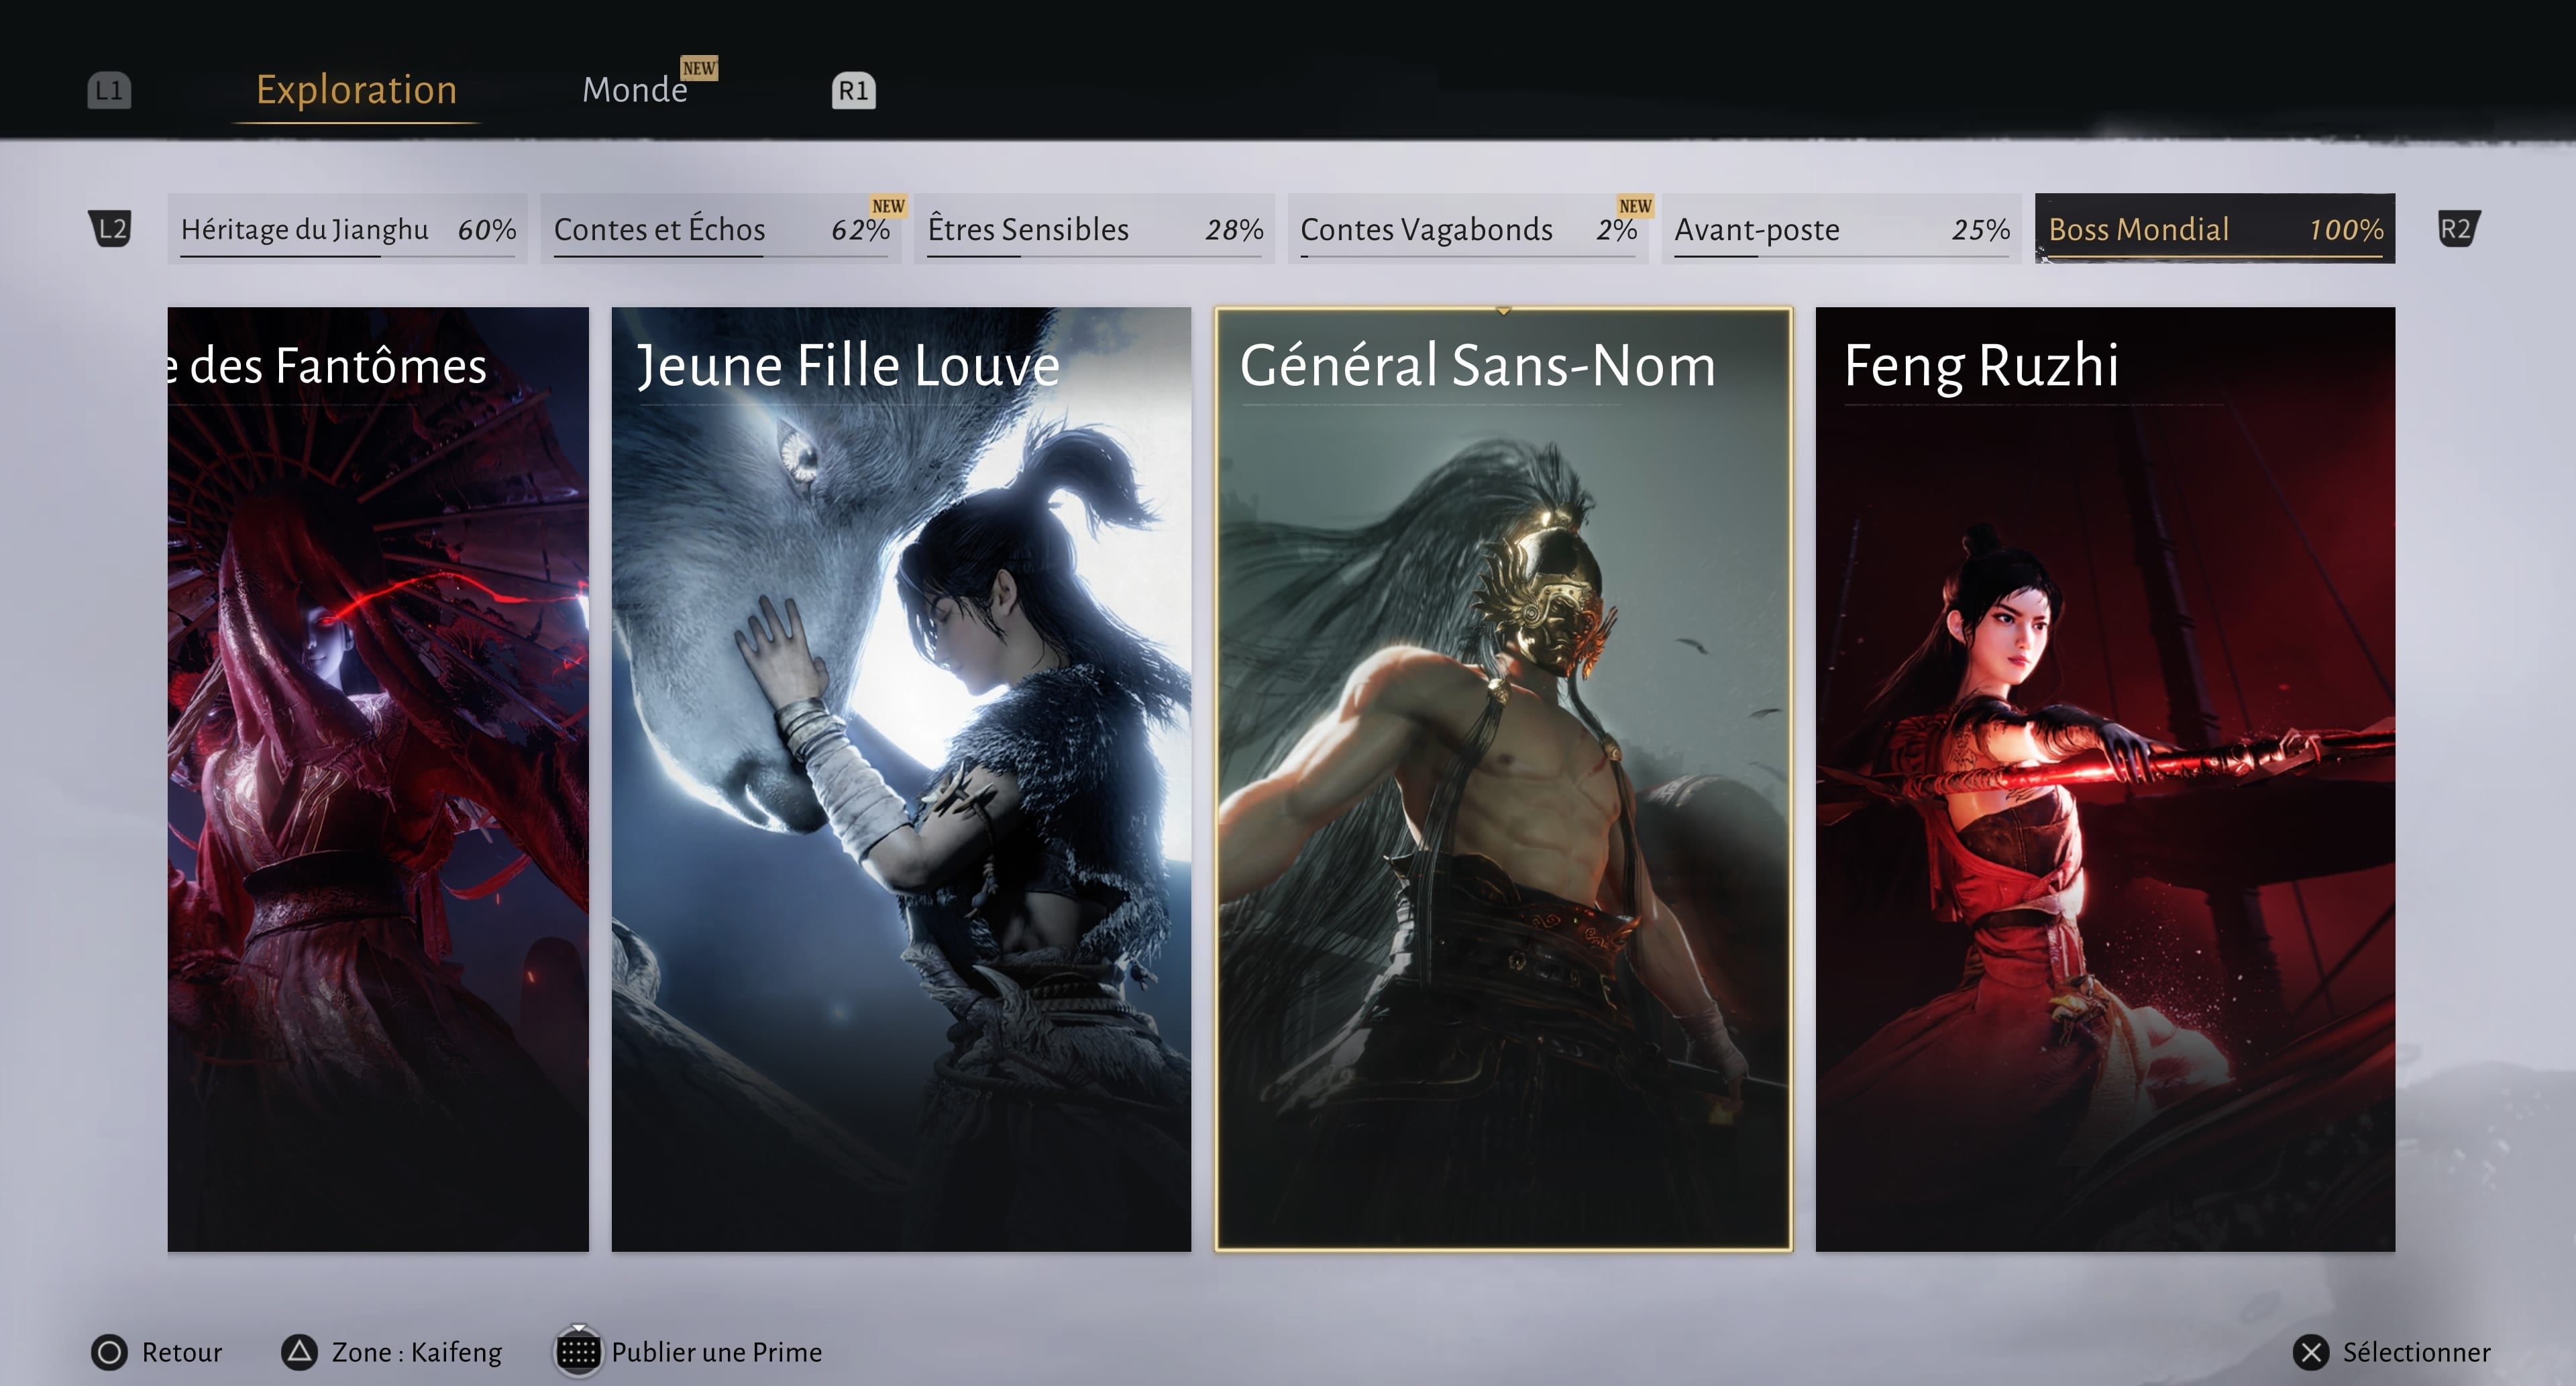This screenshot has width=2576, height=1386.
Task: Click Publier une Prime
Action: pyautogui.click(x=717, y=1352)
